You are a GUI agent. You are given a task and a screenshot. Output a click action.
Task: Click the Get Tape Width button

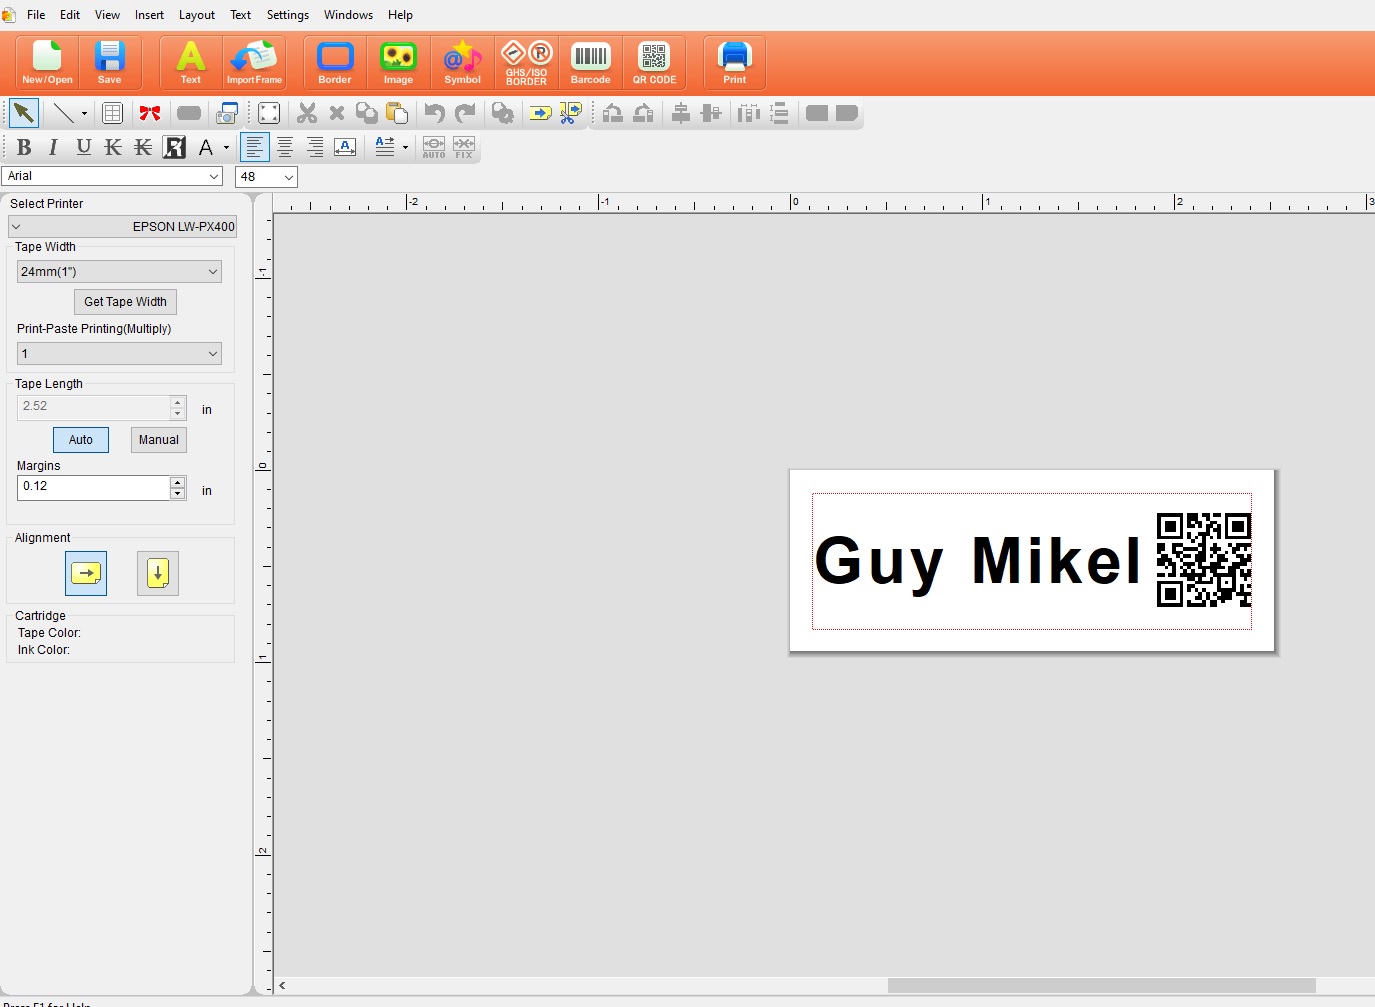(x=125, y=302)
